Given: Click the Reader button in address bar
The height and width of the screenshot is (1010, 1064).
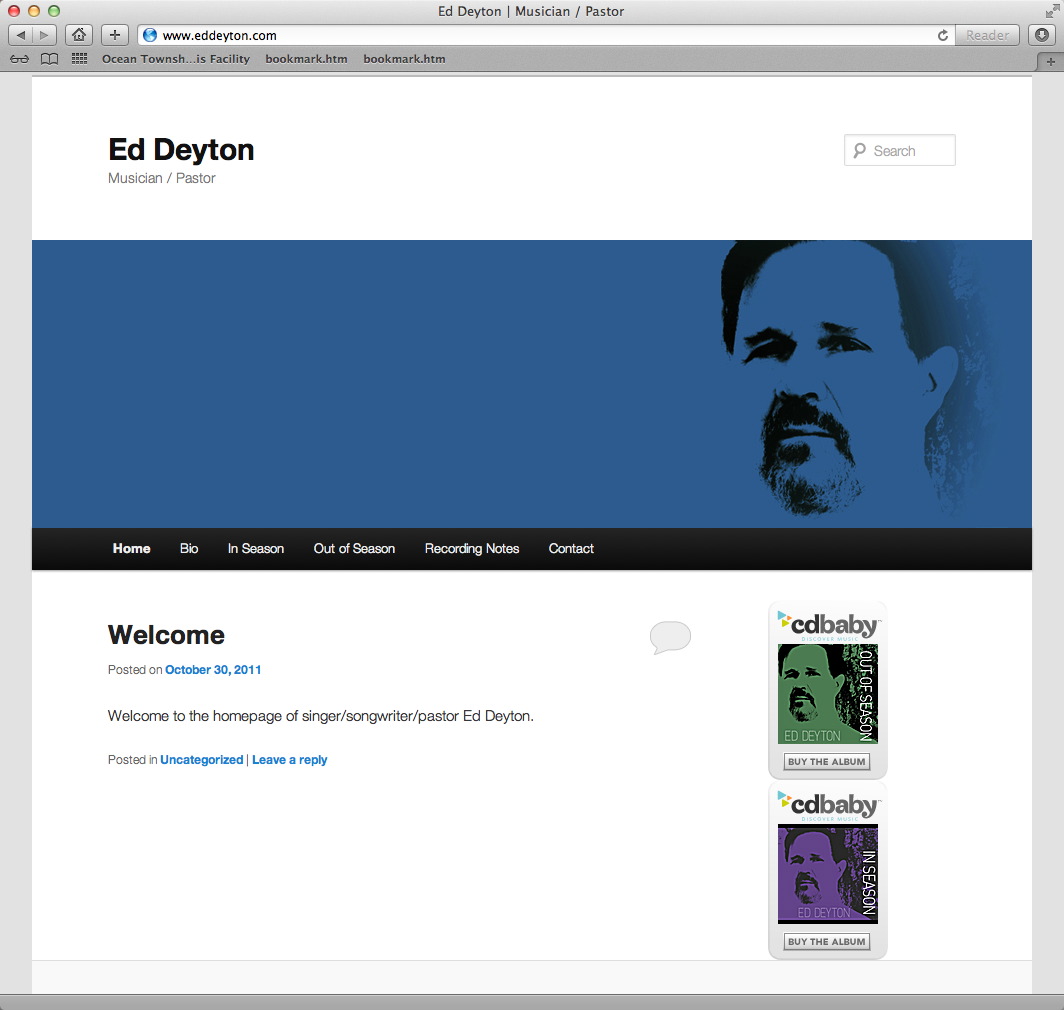Looking at the screenshot, I should click(x=987, y=35).
